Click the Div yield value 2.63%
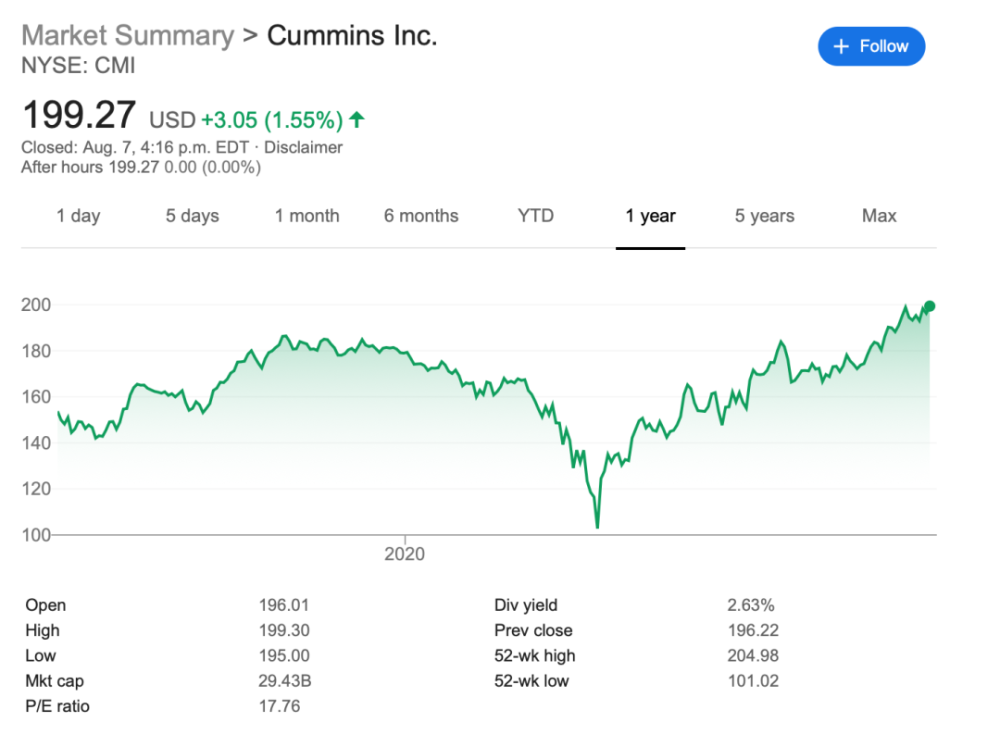The image size is (1000, 747). pos(751,605)
